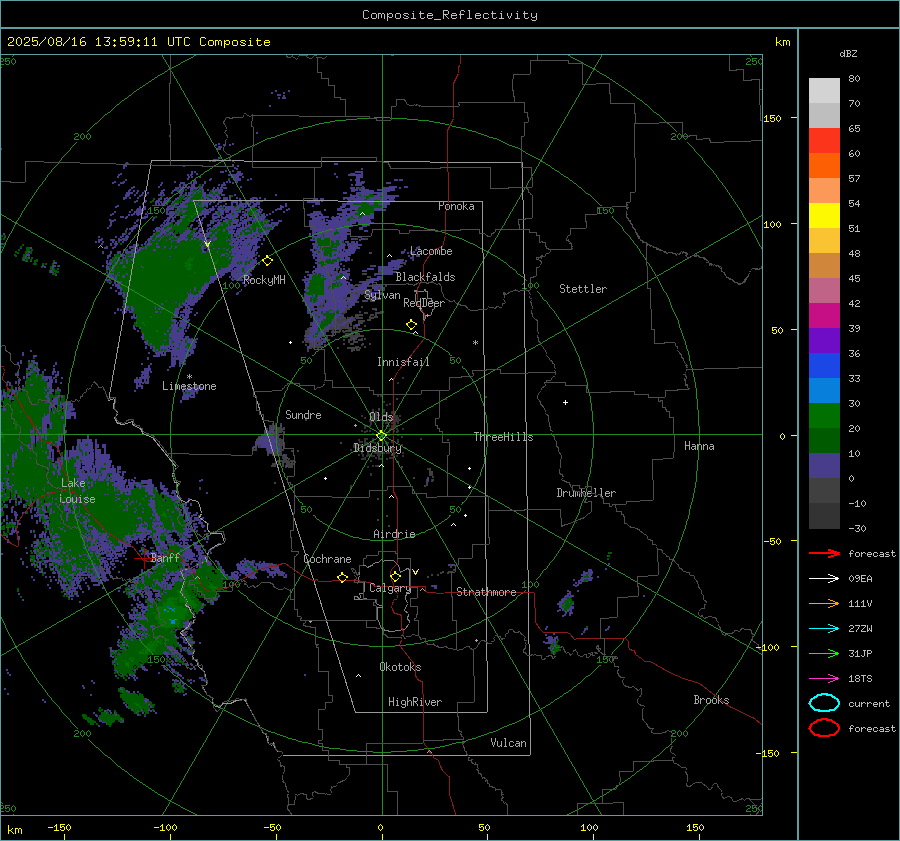Screen dimensions: 900x841
Task: Click the RedDeer city label
Action: point(424,303)
